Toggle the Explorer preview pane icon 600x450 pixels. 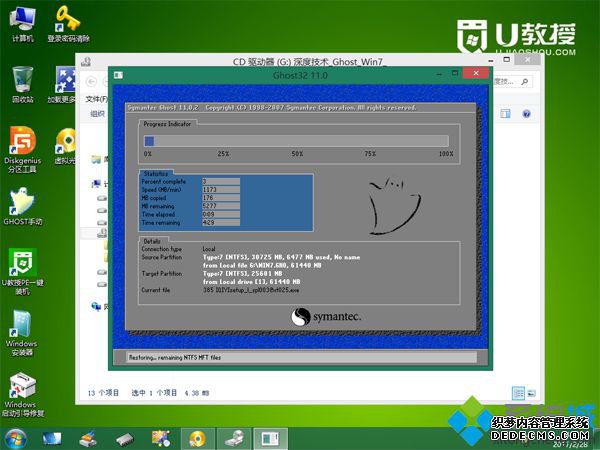[505, 113]
